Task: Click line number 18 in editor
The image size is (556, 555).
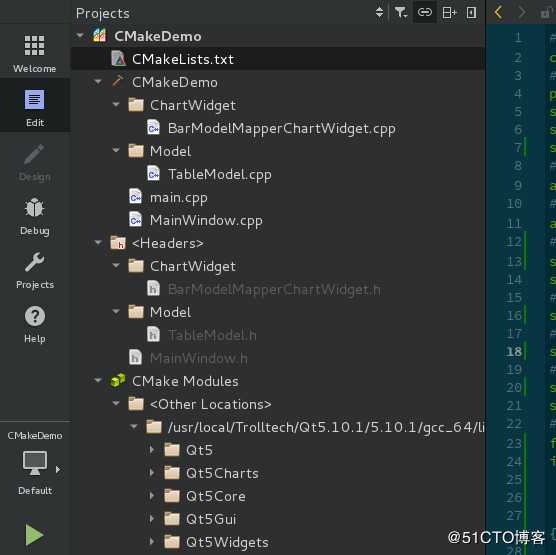Action: click(514, 352)
